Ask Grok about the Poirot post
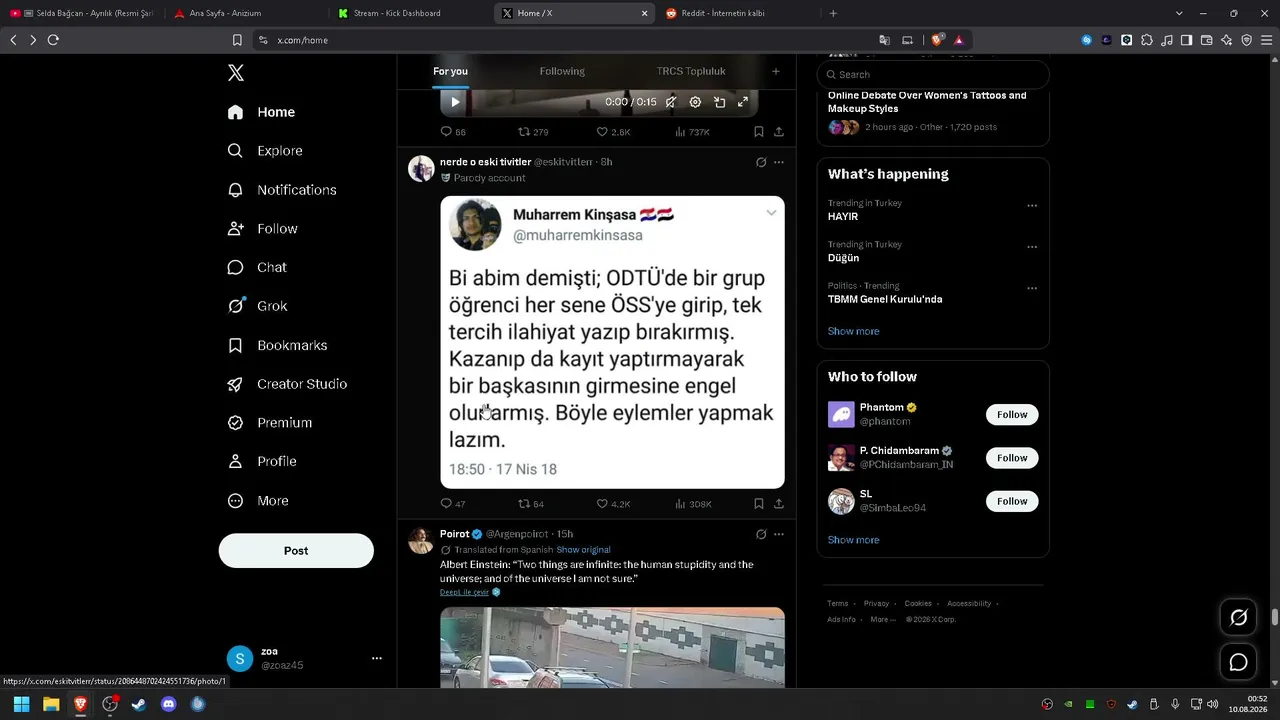Image resolution: width=1280 pixels, height=720 pixels. pos(761,534)
